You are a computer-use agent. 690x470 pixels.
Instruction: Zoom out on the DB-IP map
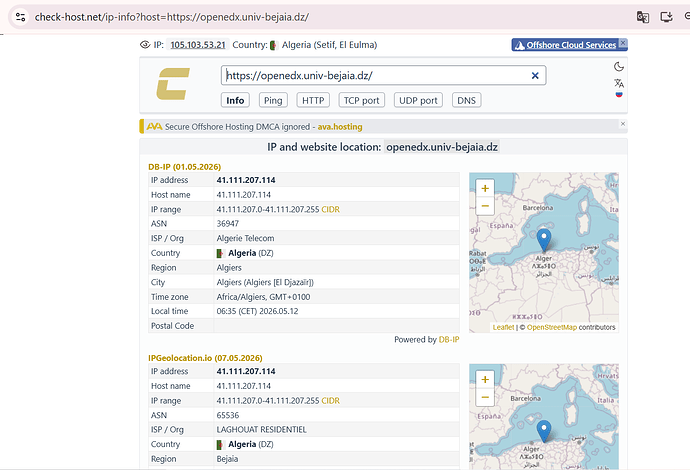pyautogui.click(x=485, y=206)
